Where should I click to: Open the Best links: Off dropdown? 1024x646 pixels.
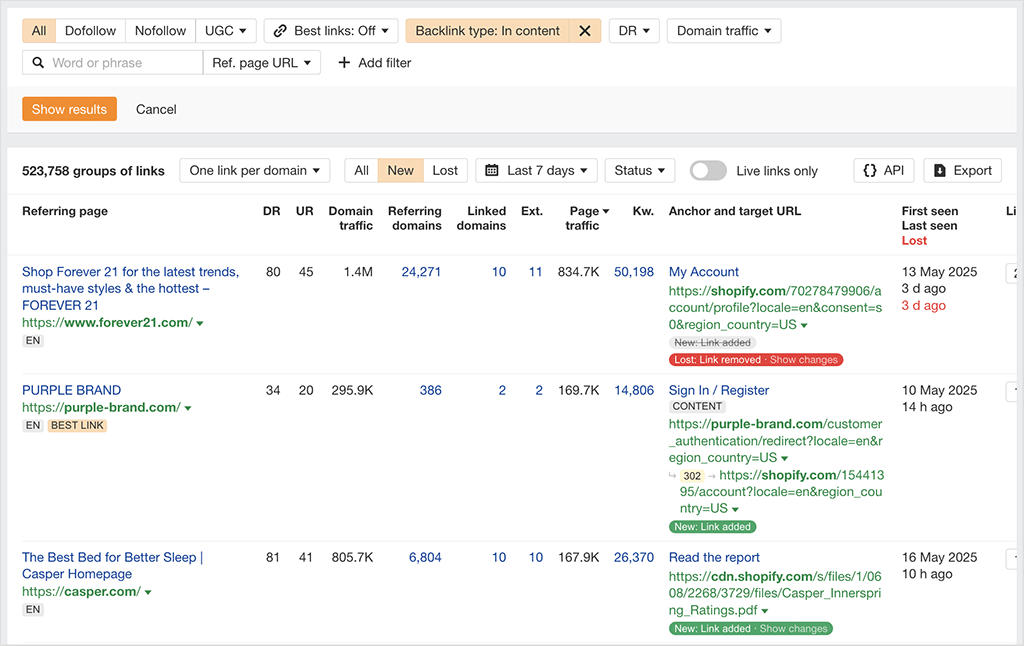pos(331,31)
